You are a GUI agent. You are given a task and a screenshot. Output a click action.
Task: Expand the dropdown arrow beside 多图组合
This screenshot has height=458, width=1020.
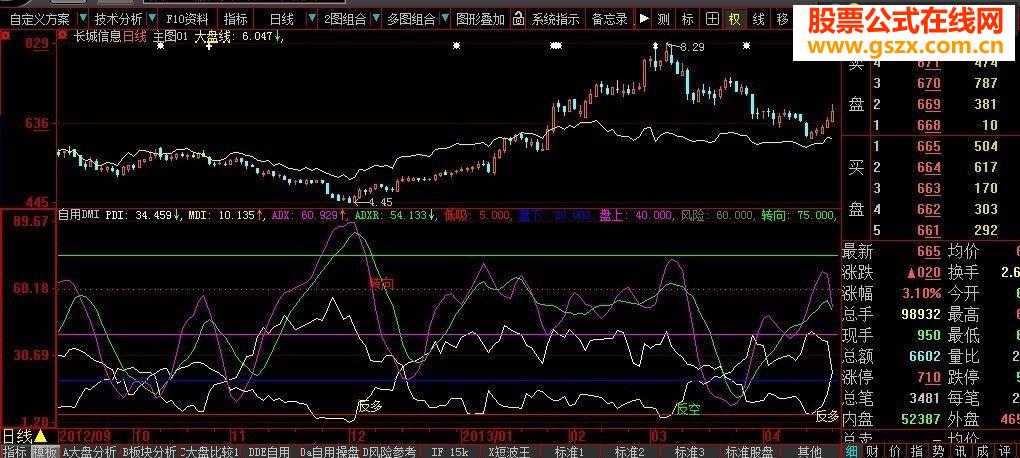pyautogui.click(x=445, y=18)
